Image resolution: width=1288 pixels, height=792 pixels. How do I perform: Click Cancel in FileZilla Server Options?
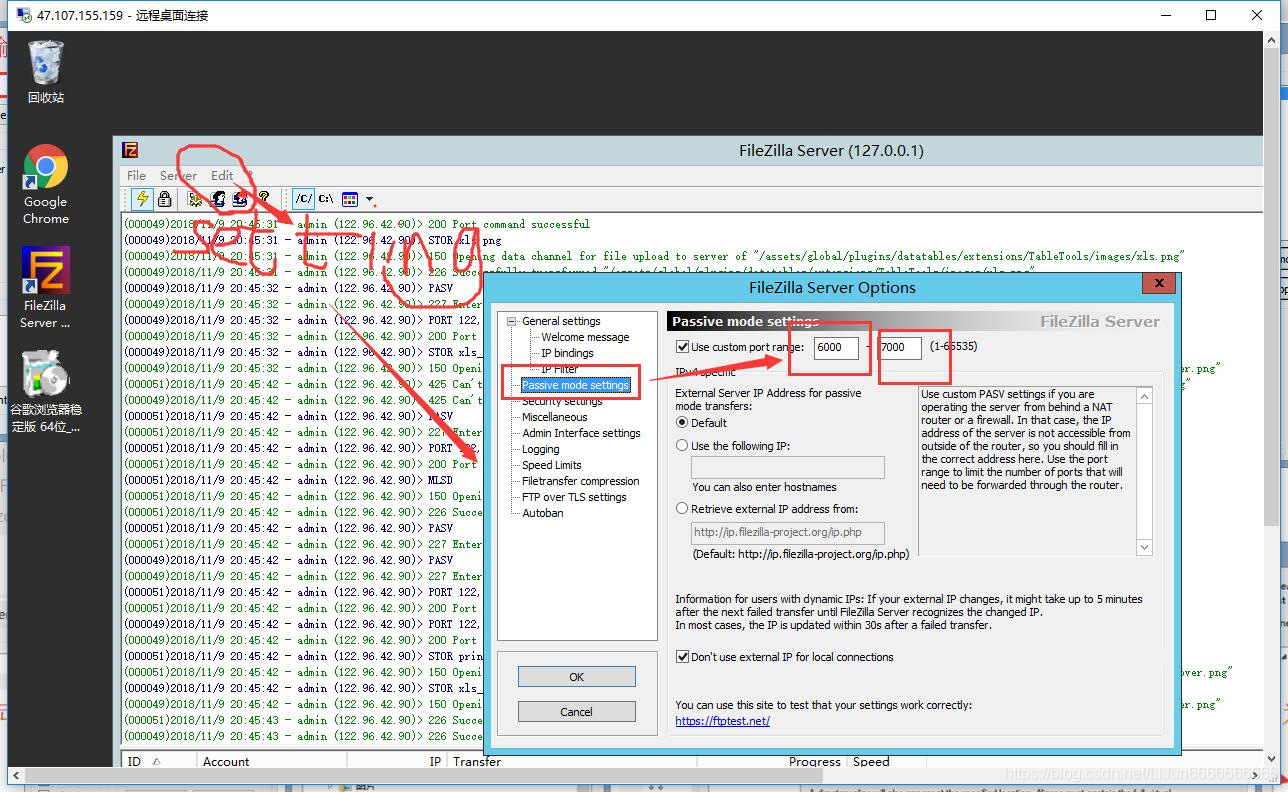pyautogui.click(x=577, y=712)
